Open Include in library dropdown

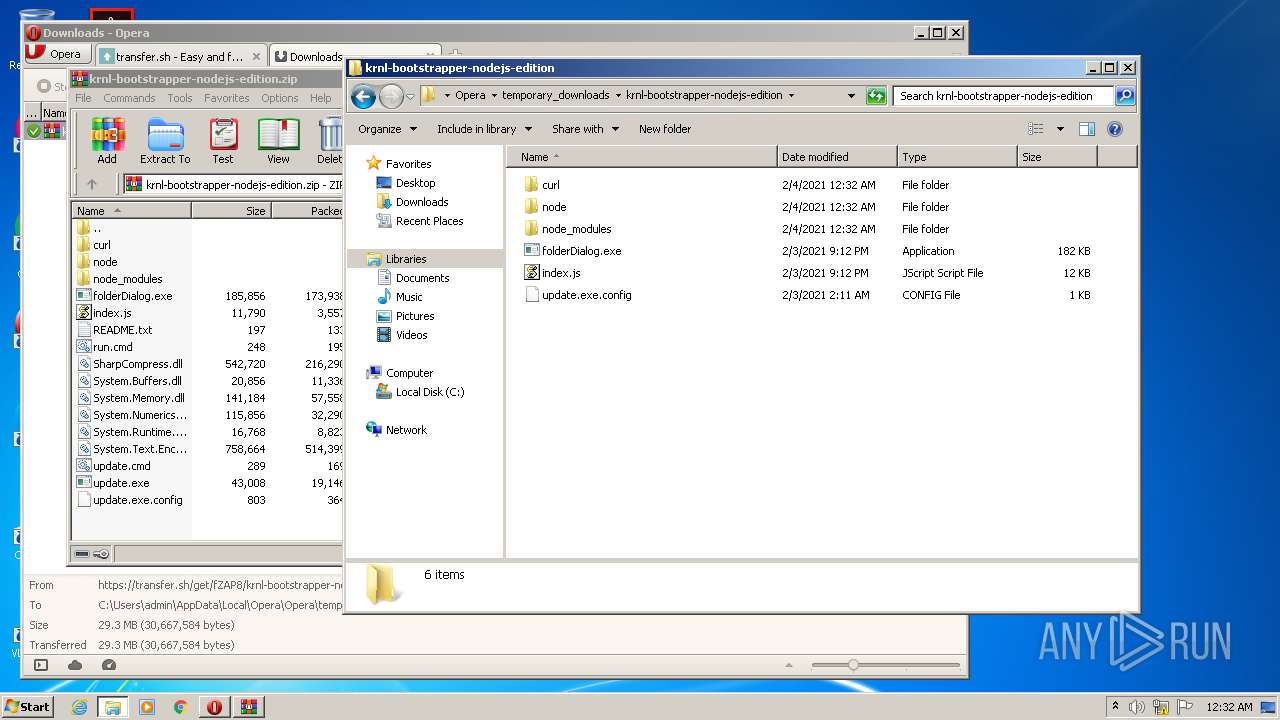tap(485, 129)
